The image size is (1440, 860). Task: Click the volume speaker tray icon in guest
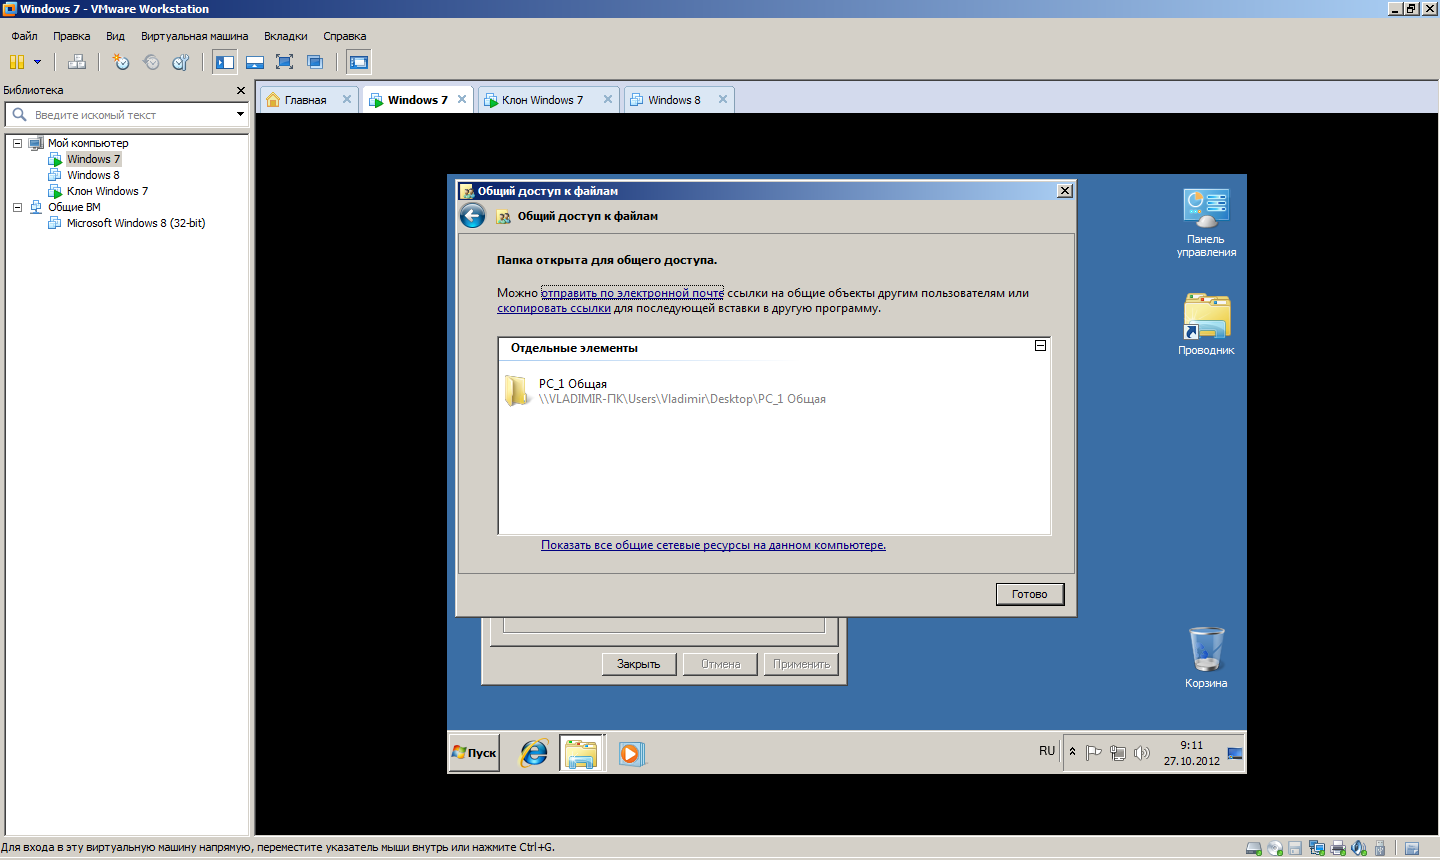1142,753
